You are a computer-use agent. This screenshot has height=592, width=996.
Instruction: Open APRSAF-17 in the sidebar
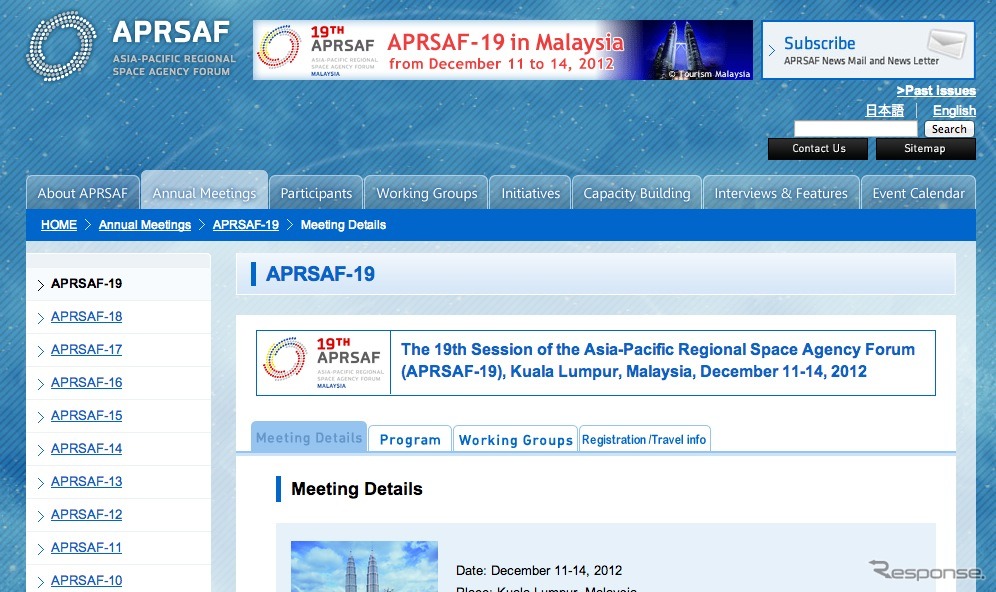click(86, 349)
